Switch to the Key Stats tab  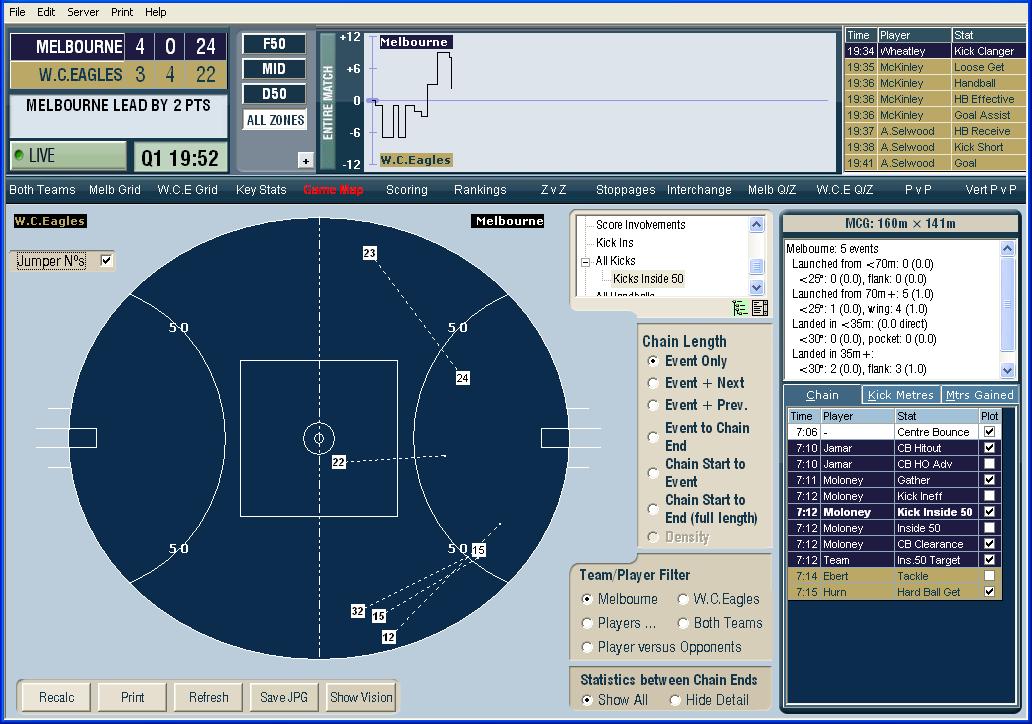pyautogui.click(x=261, y=190)
